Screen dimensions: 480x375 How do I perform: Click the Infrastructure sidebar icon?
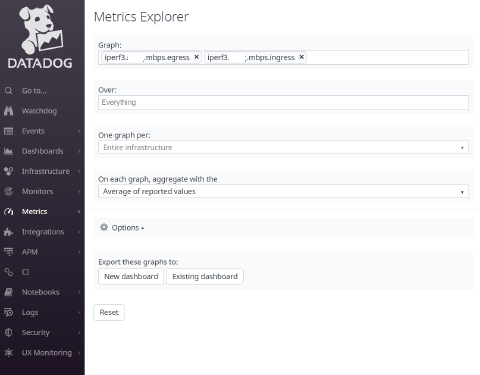point(9,171)
